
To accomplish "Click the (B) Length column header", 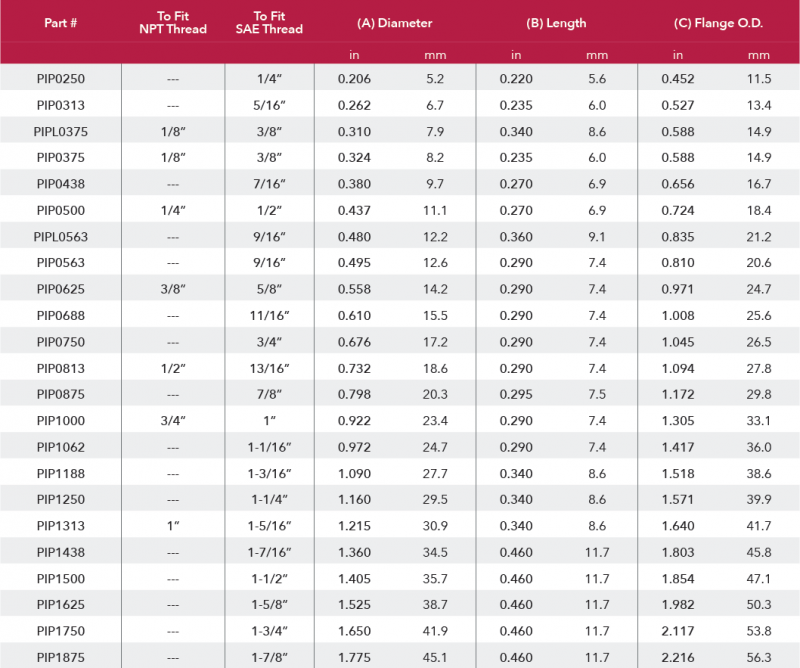I will [556, 23].
